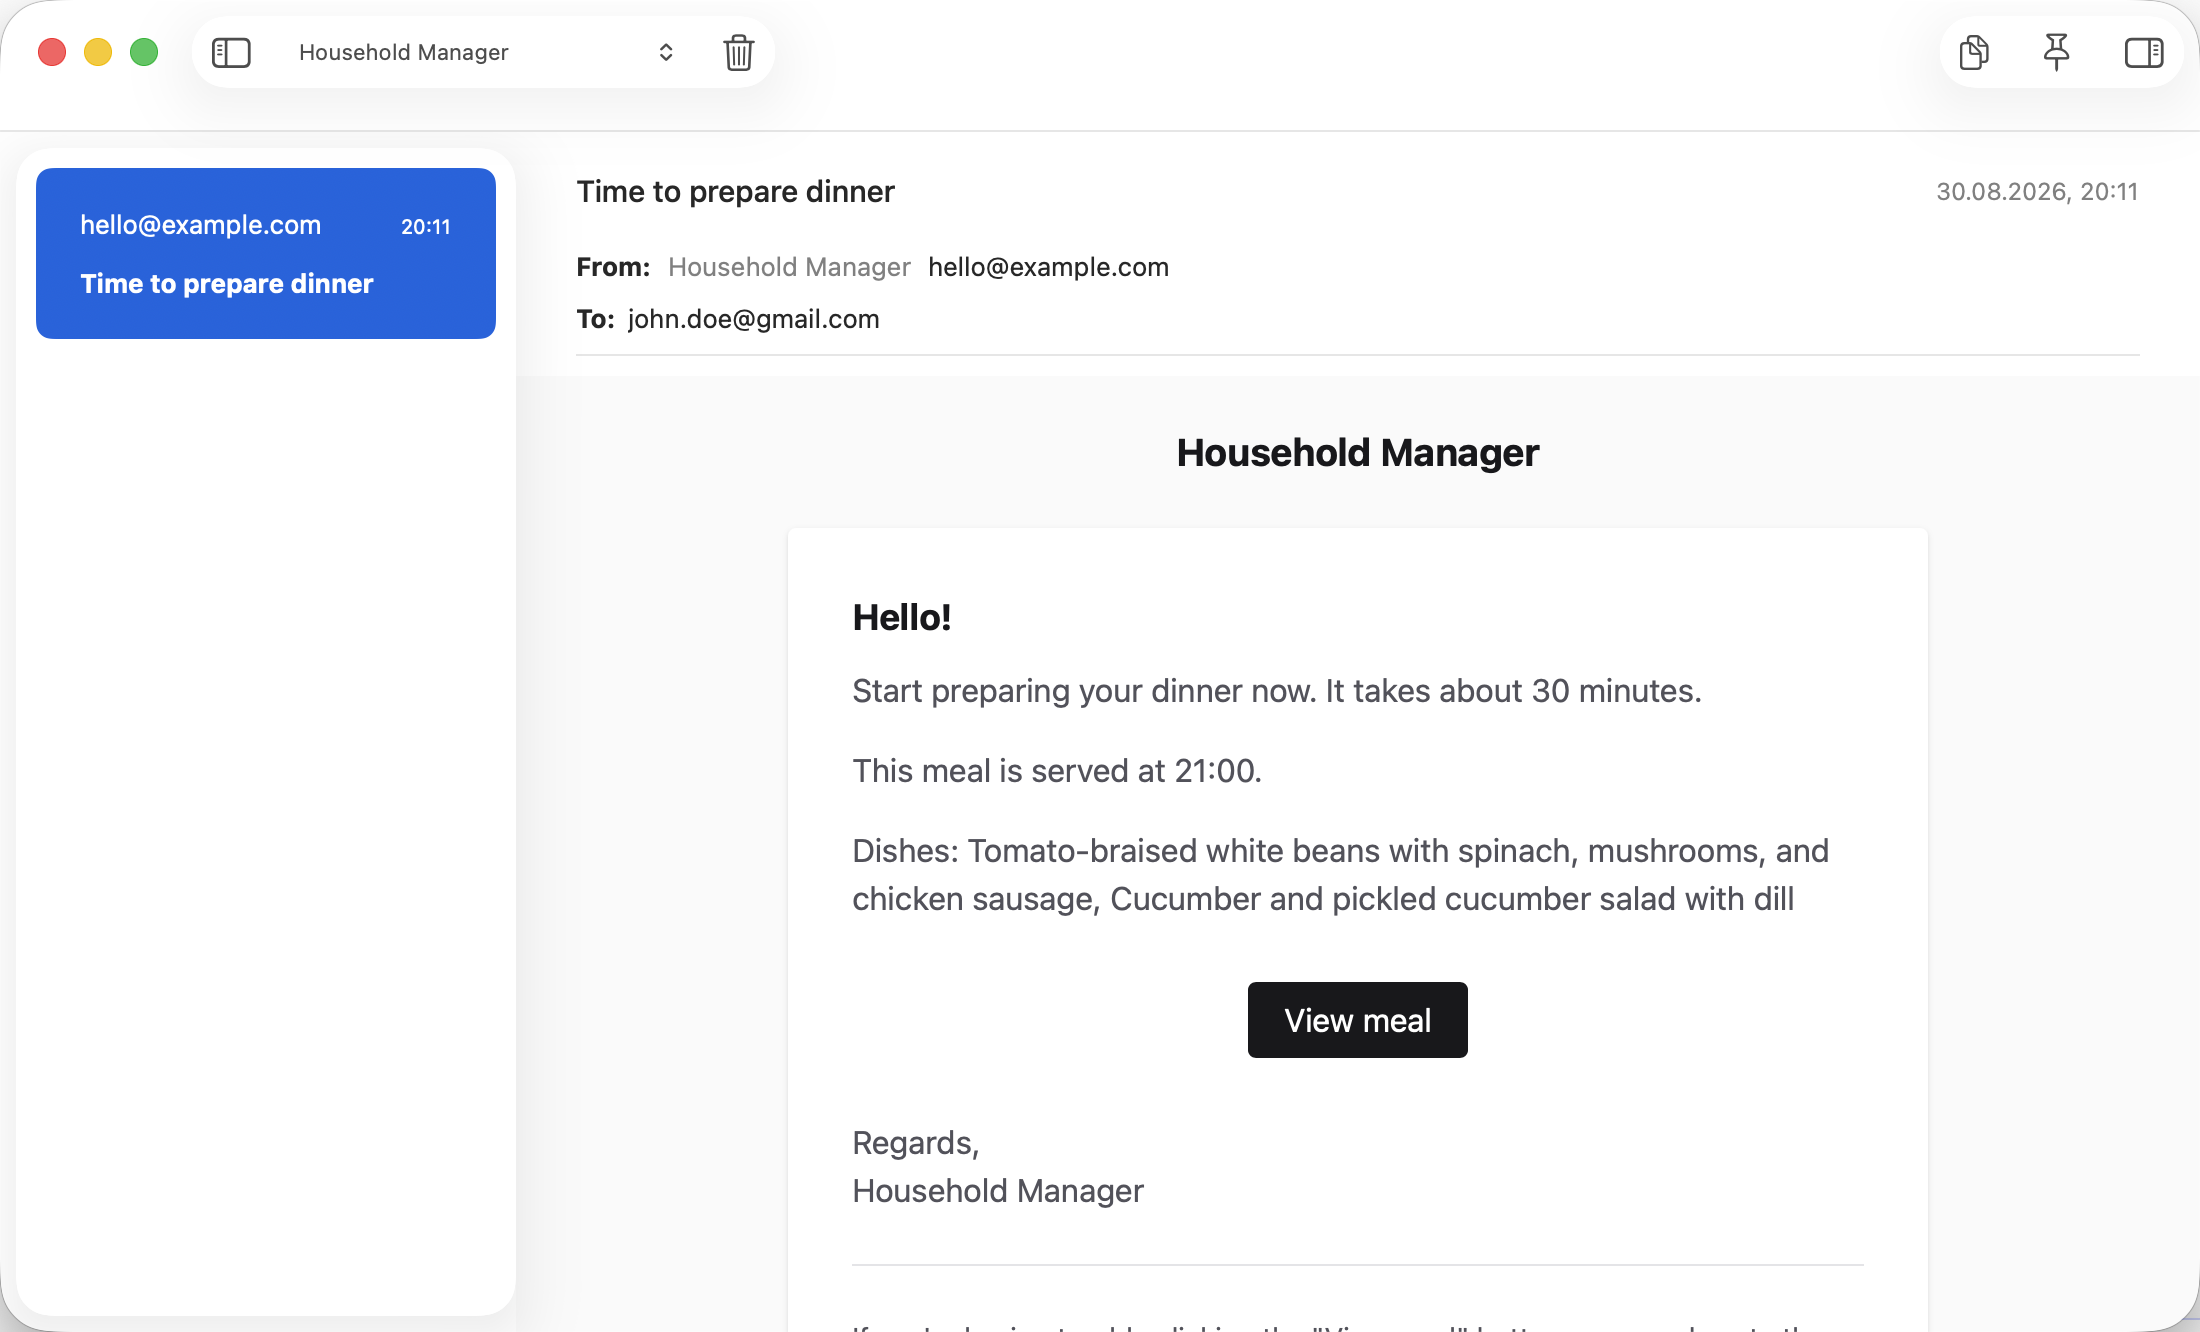Toggle the right inspector panel icon
Image resolution: width=2200 pixels, height=1332 pixels.
tap(2144, 52)
